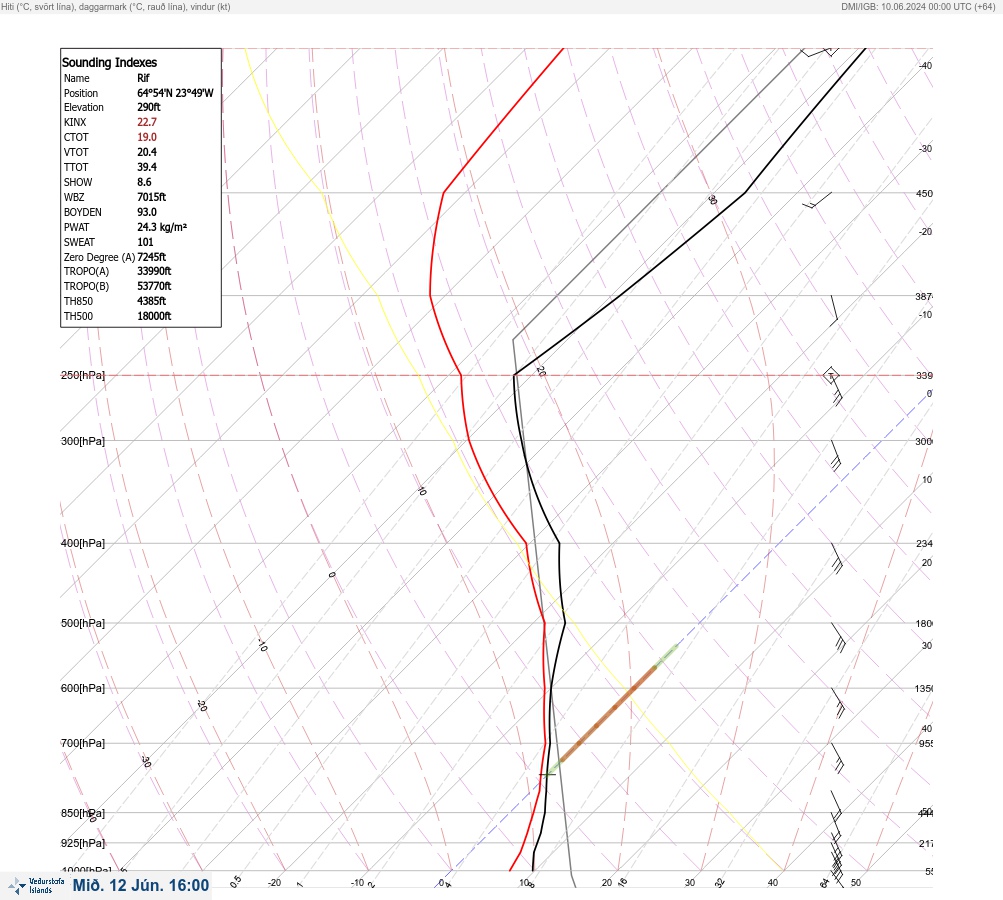Click the Vedurstofa Islands logo
The width and height of the screenshot is (1003, 900).
pos(36,885)
